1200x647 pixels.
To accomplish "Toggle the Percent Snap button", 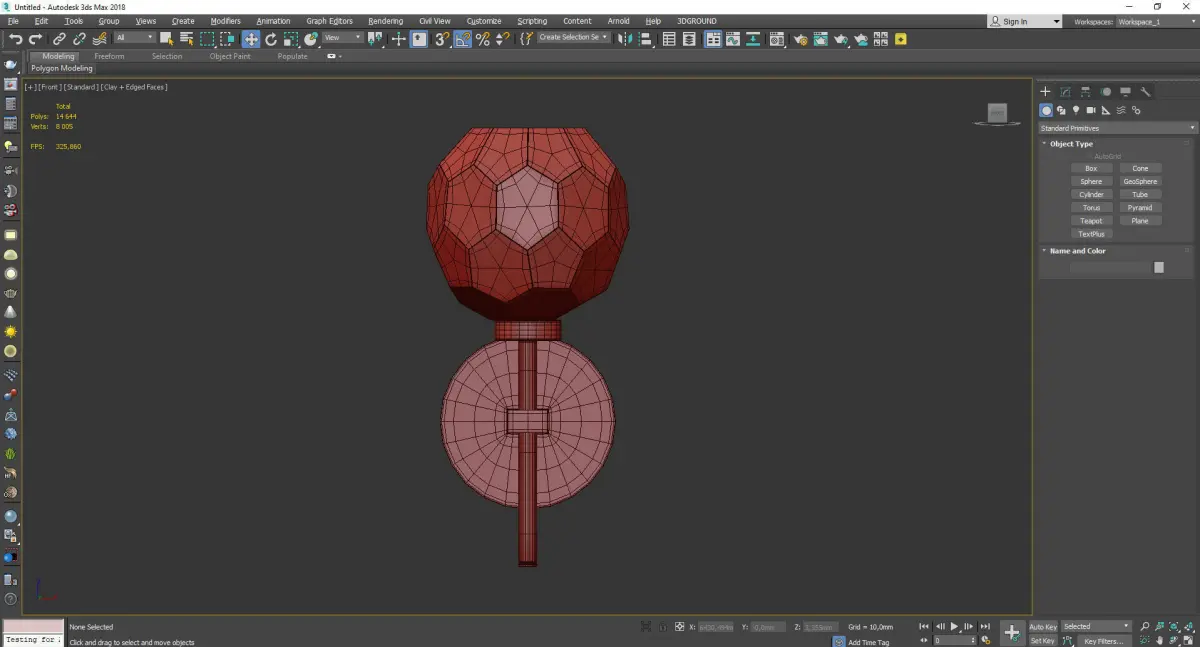I will point(483,39).
